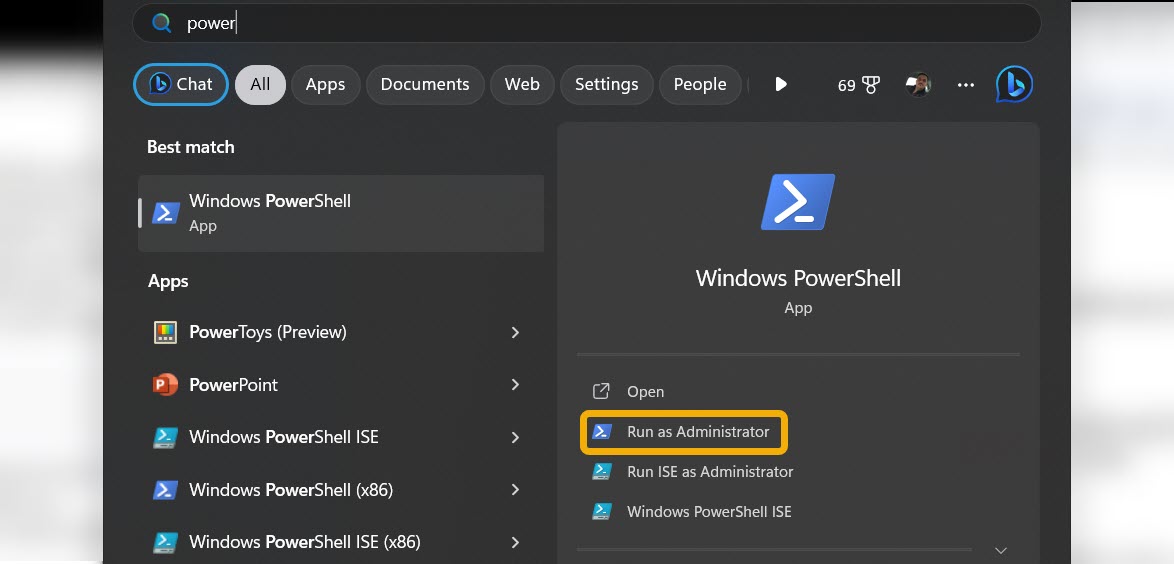Expand Windows PowerShell ISE chevron
The height and width of the screenshot is (564, 1174).
515,437
